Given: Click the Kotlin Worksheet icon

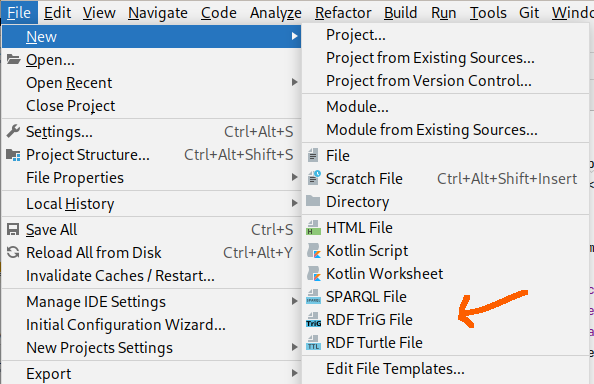Looking at the screenshot, I should pyautogui.click(x=314, y=274).
